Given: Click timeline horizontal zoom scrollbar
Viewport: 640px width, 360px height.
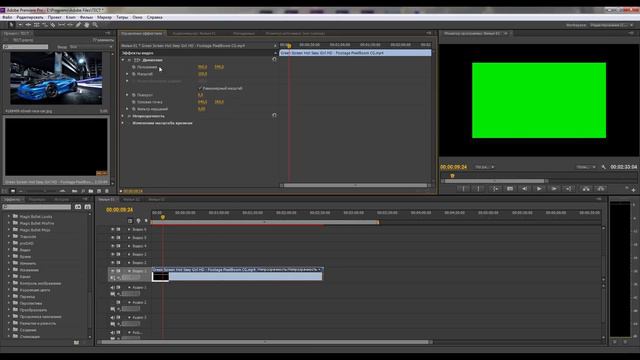Looking at the screenshot, I should tap(265, 342).
